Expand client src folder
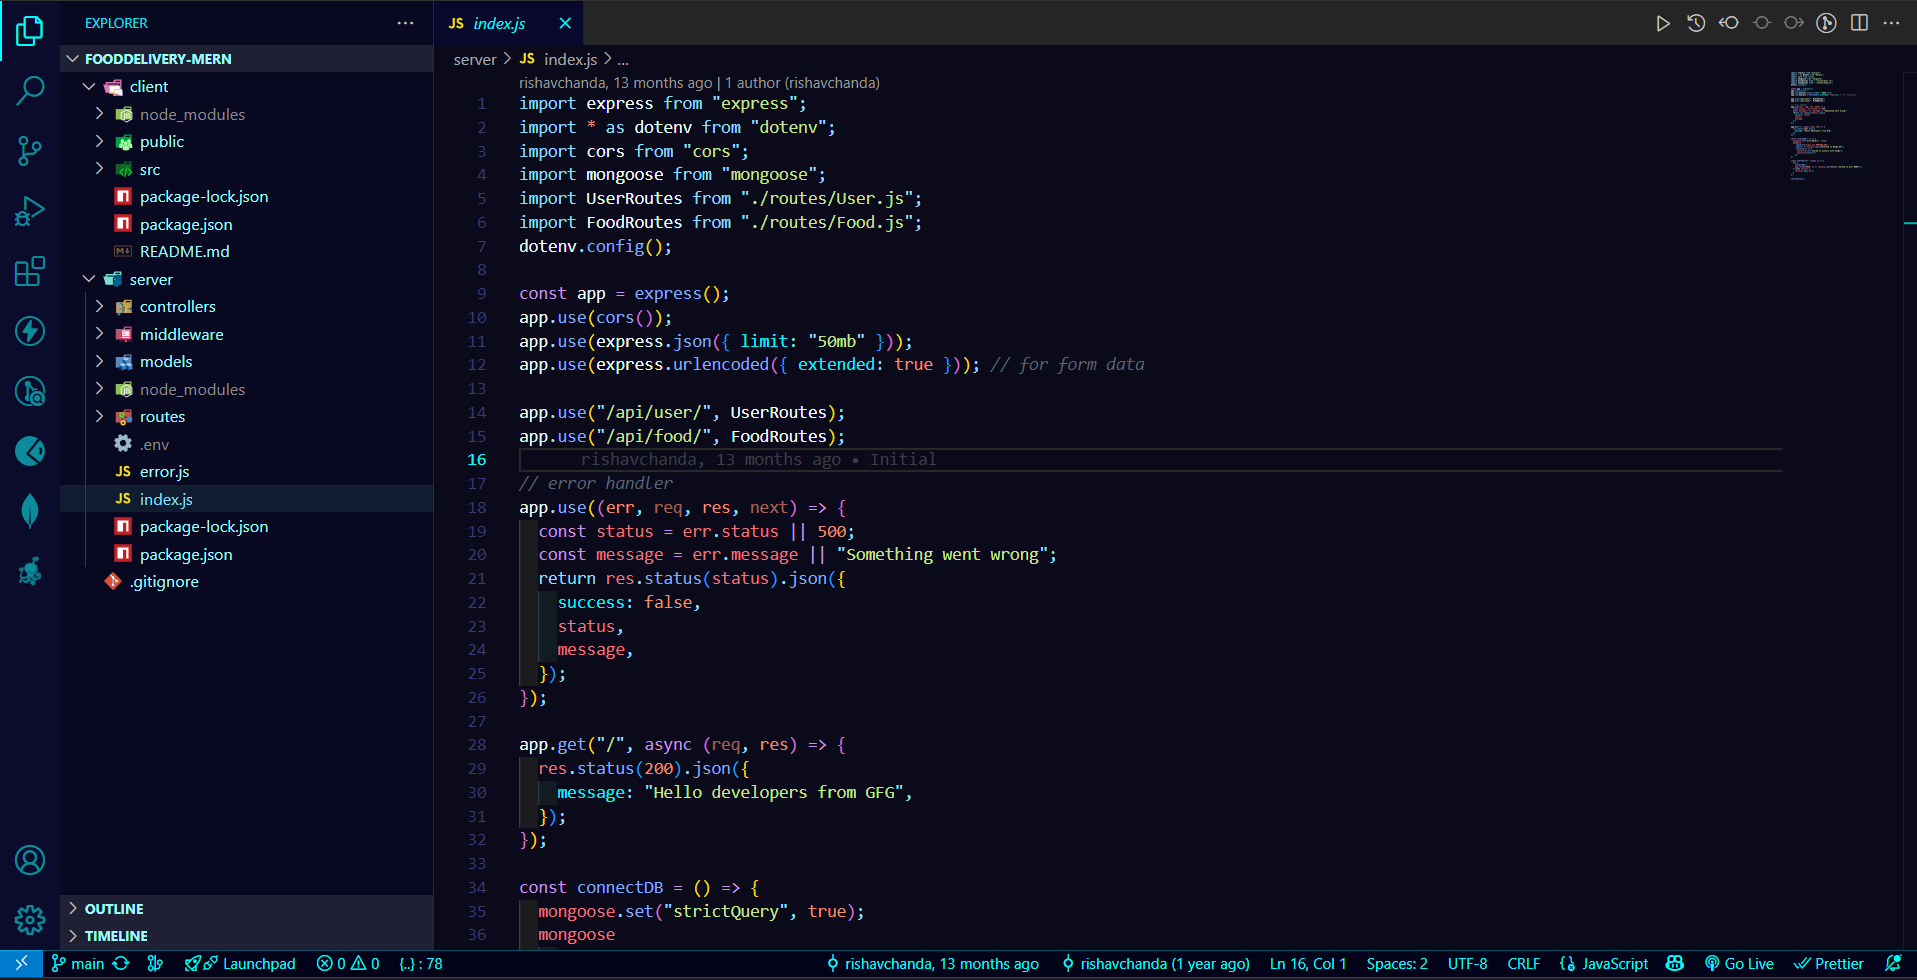Image resolution: width=1917 pixels, height=980 pixels. point(247,170)
